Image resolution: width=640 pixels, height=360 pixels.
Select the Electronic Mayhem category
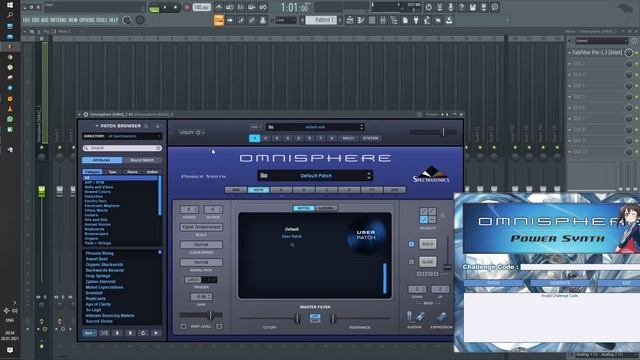pos(102,206)
